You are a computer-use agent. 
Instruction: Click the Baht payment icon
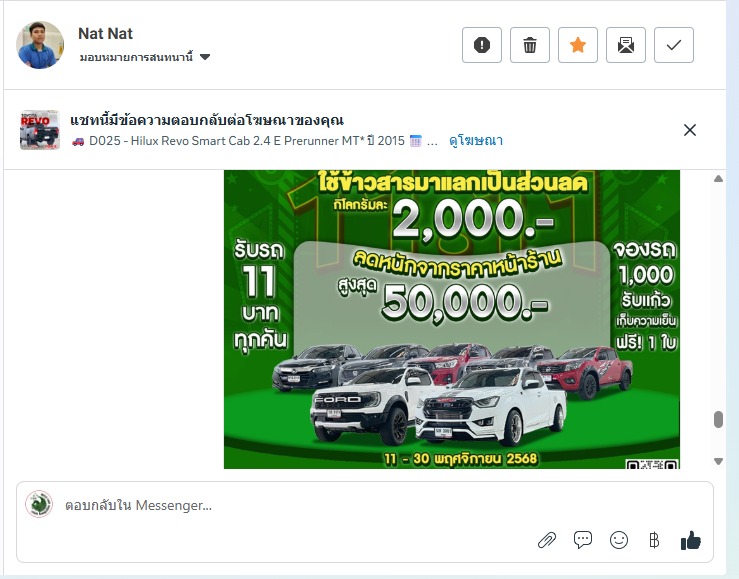[654, 540]
